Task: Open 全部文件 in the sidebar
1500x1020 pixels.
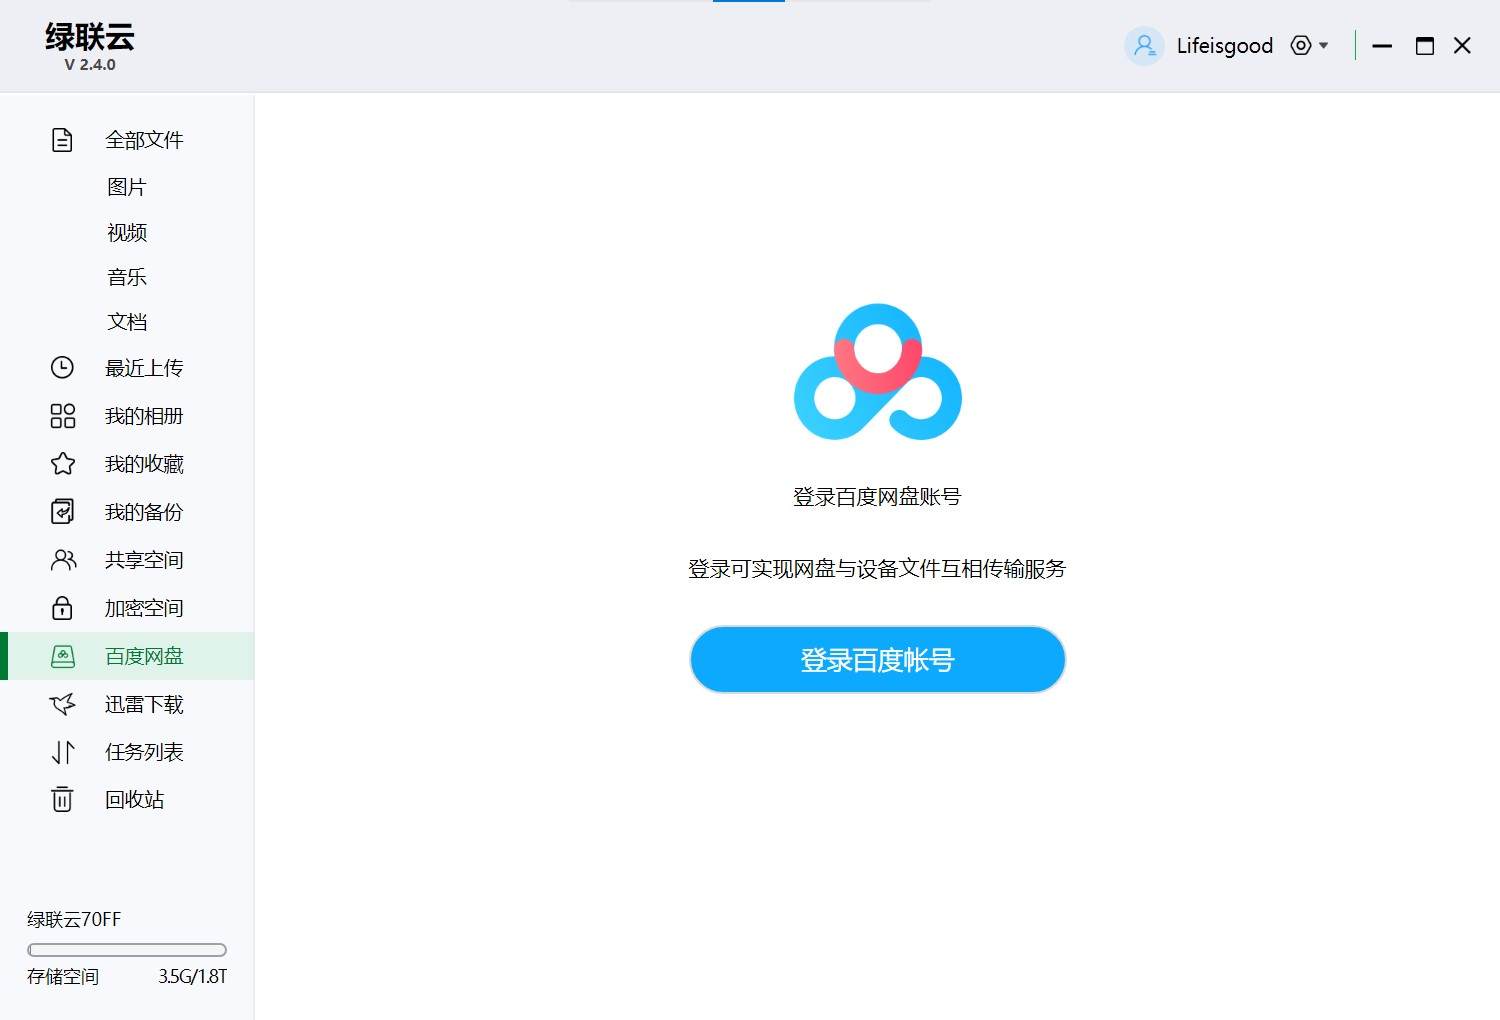Action: coord(144,140)
